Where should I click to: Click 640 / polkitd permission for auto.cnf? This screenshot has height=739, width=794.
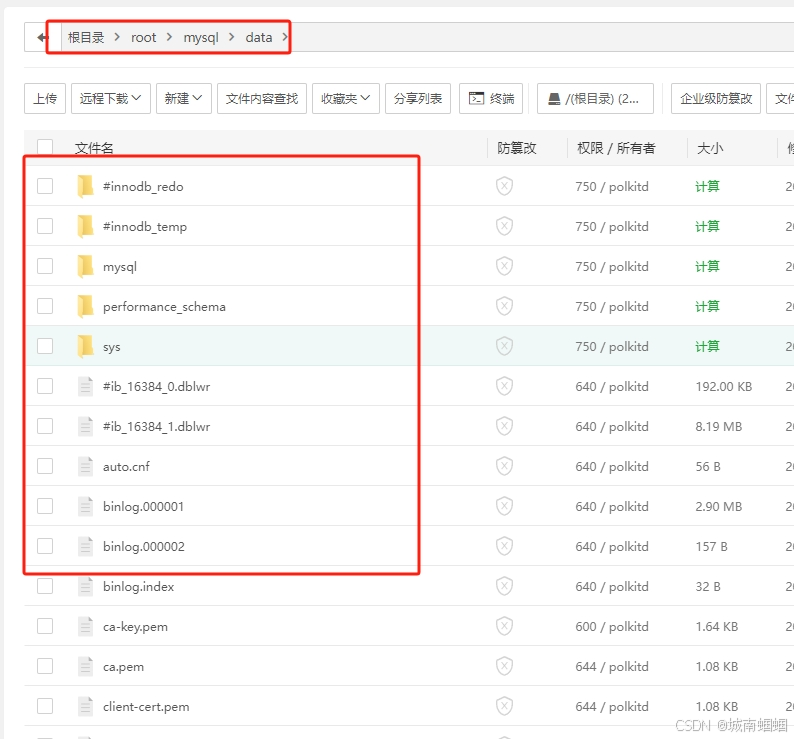[612, 466]
